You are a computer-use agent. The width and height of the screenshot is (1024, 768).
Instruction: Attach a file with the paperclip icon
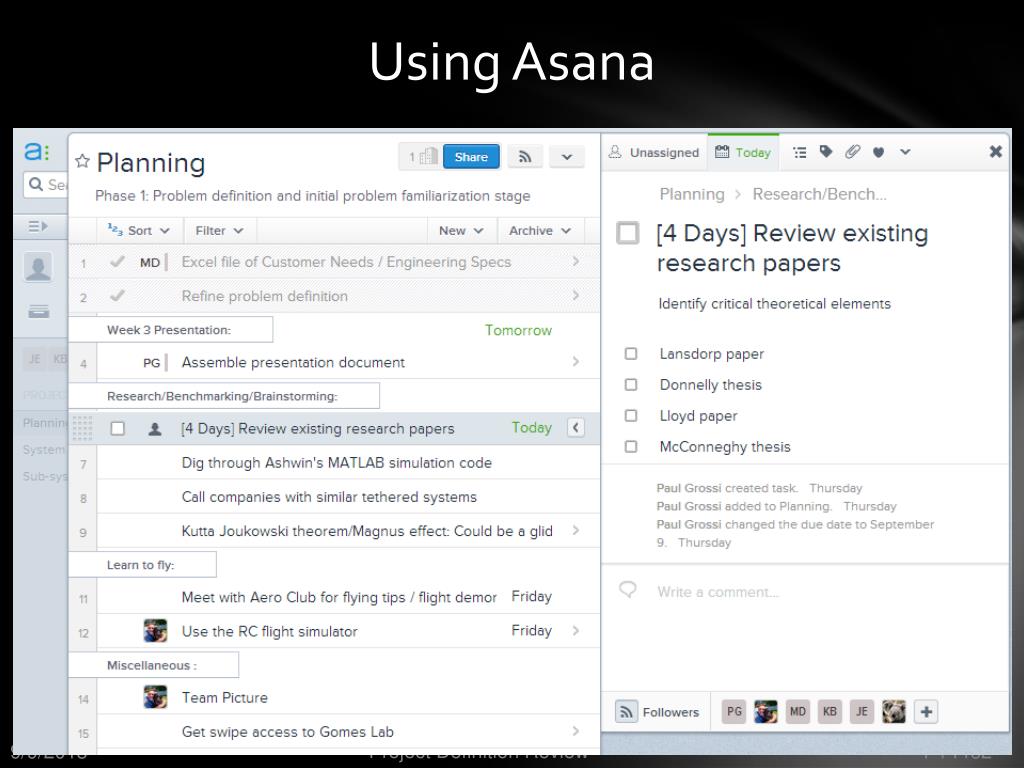point(852,152)
